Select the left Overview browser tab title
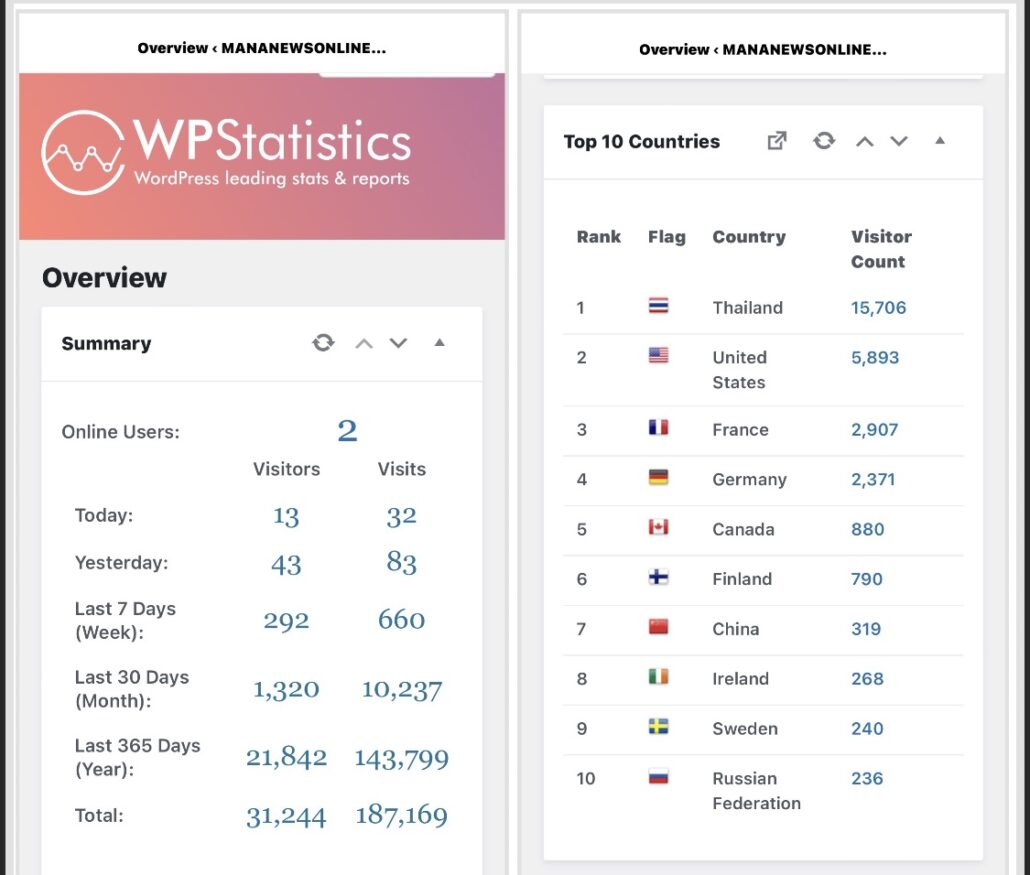Screen dimensions: 1030x875 tap(262, 49)
